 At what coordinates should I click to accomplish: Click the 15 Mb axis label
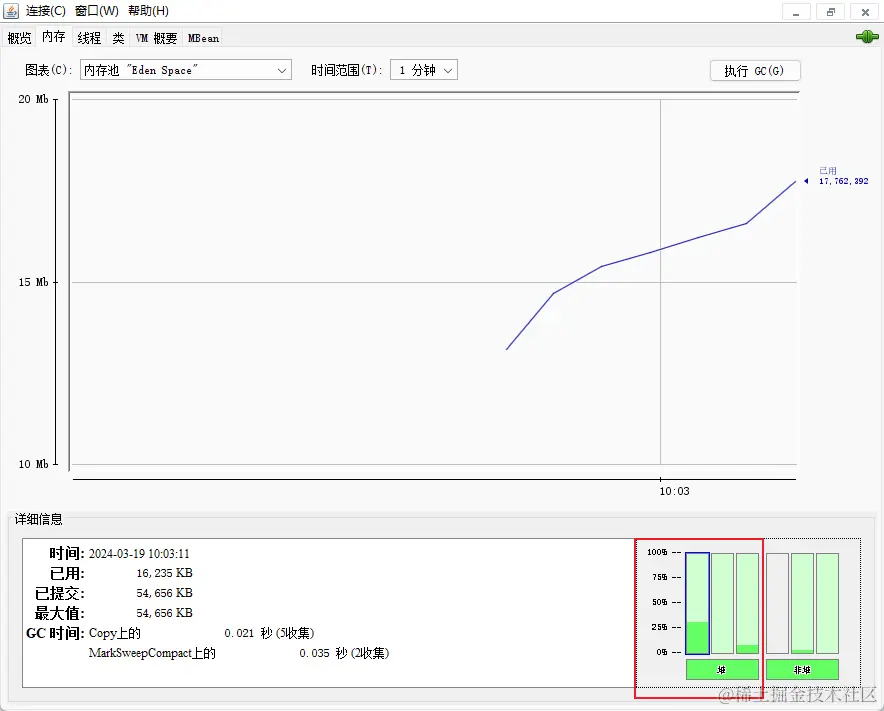pyautogui.click(x=33, y=282)
